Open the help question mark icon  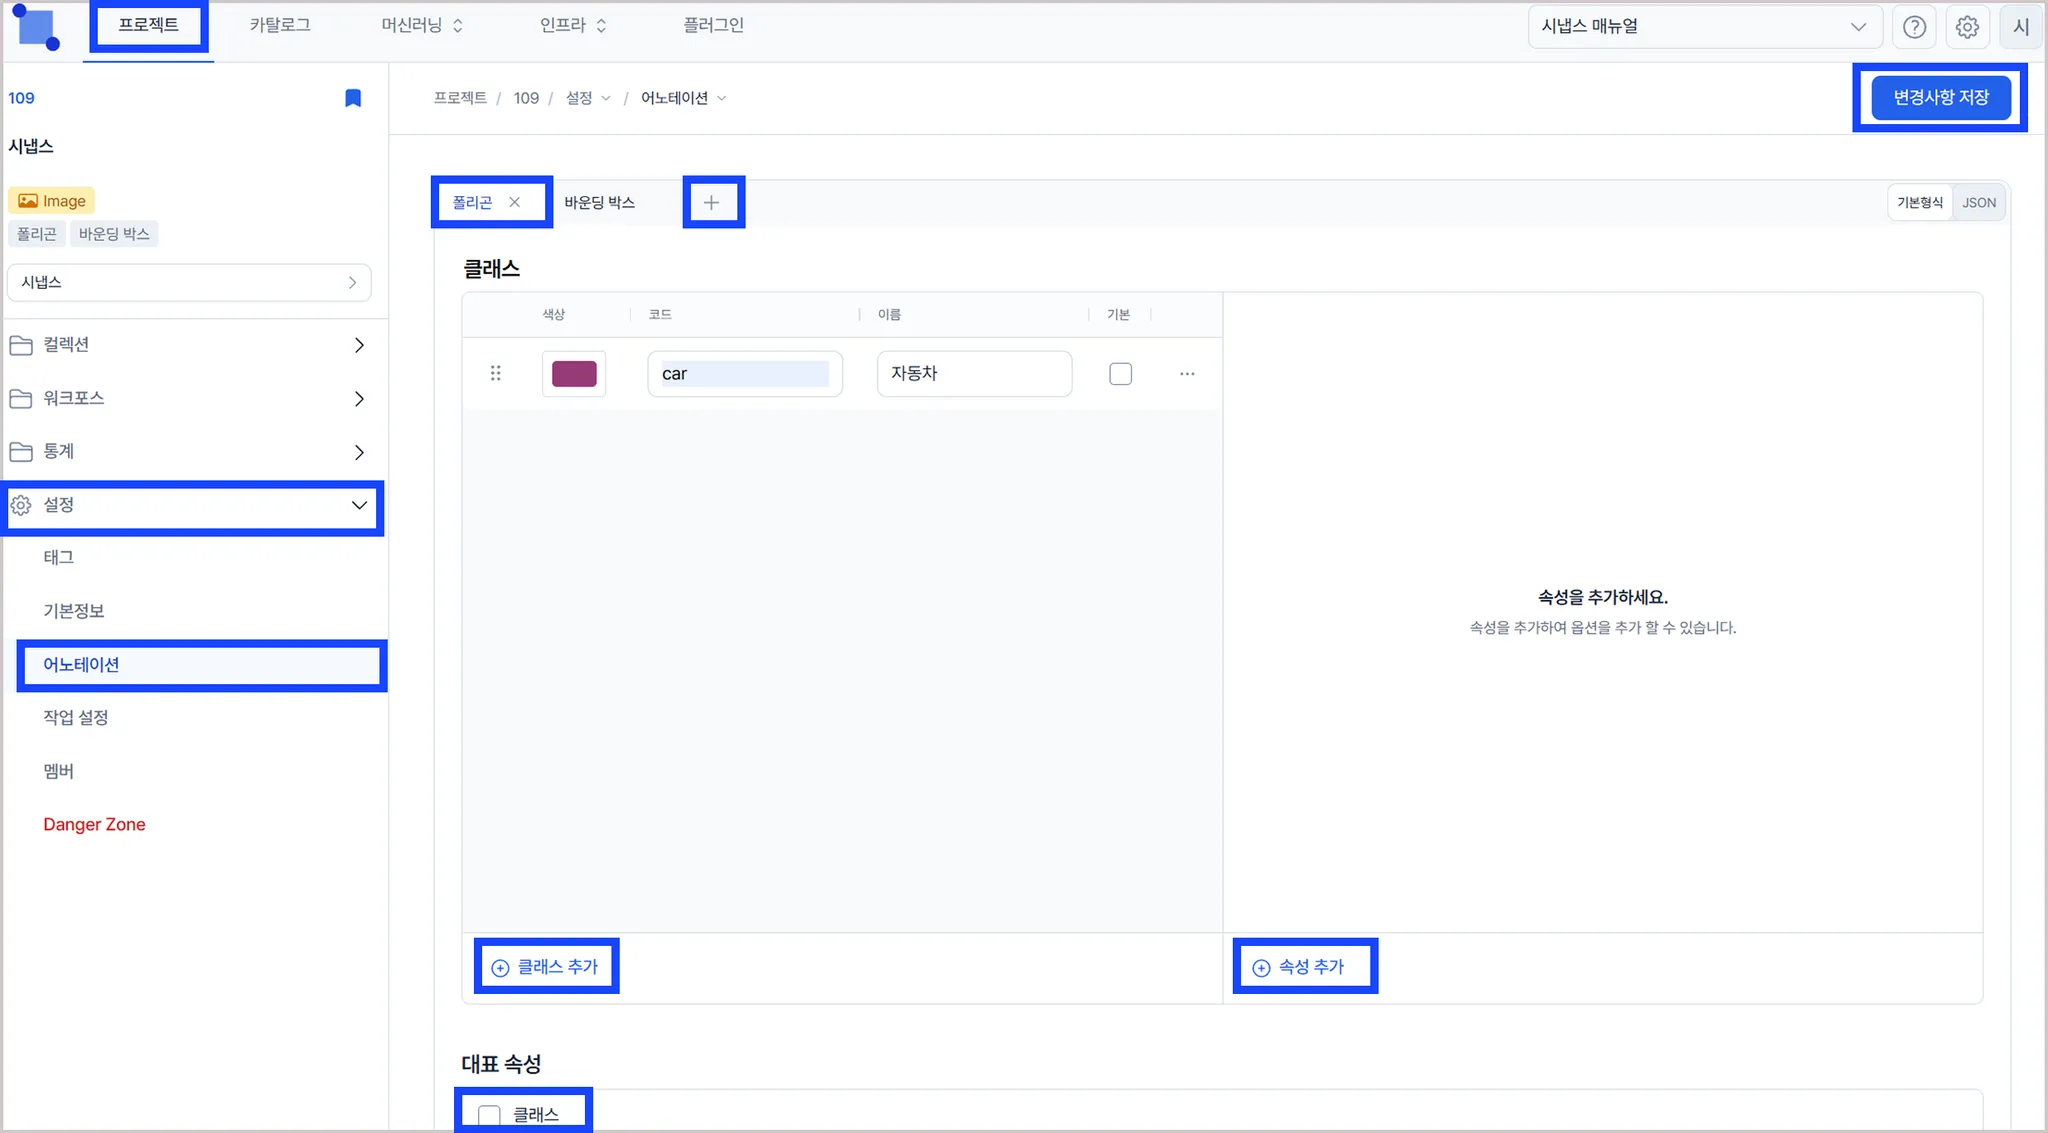point(1914,27)
